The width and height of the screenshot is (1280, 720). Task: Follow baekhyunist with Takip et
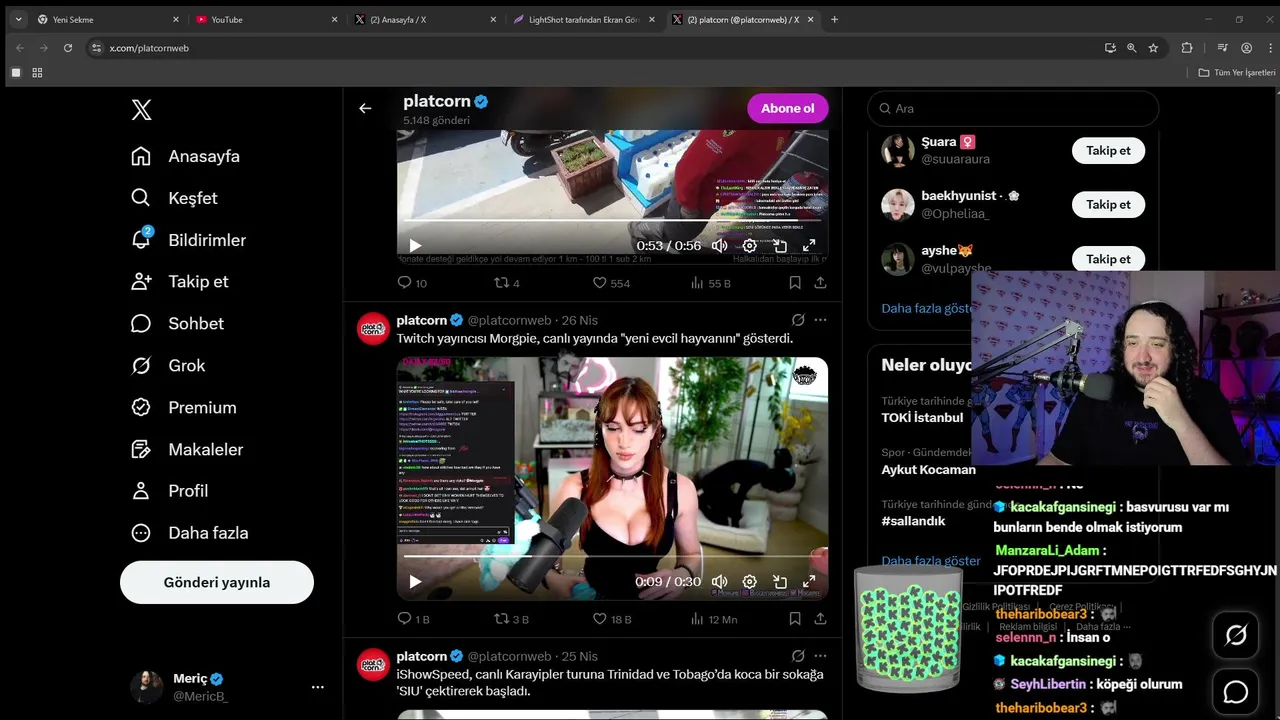[1108, 204]
